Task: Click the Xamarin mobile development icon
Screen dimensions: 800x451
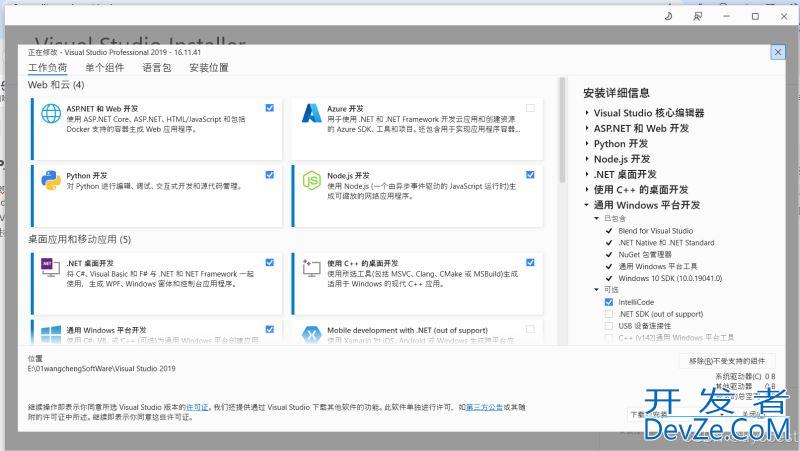Action: pyautogui.click(x=311, y=334)
